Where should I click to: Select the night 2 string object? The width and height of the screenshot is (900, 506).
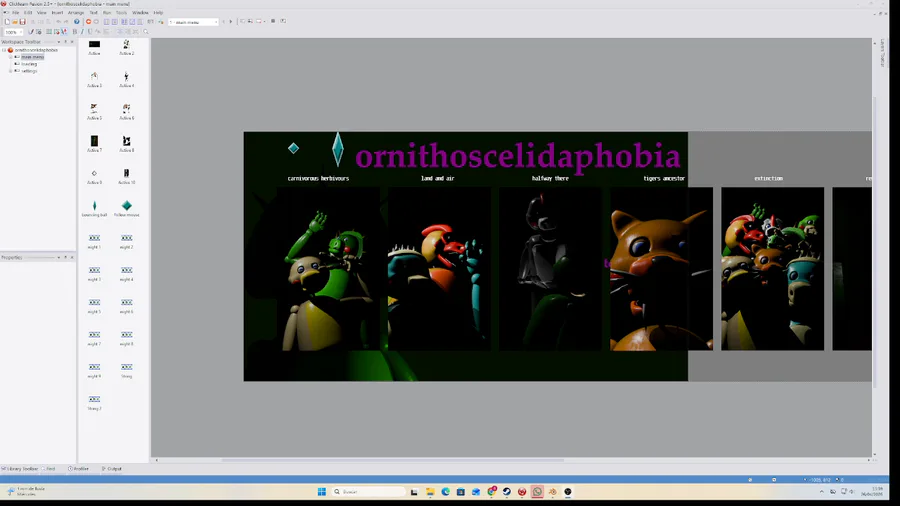tap(126, 238)
